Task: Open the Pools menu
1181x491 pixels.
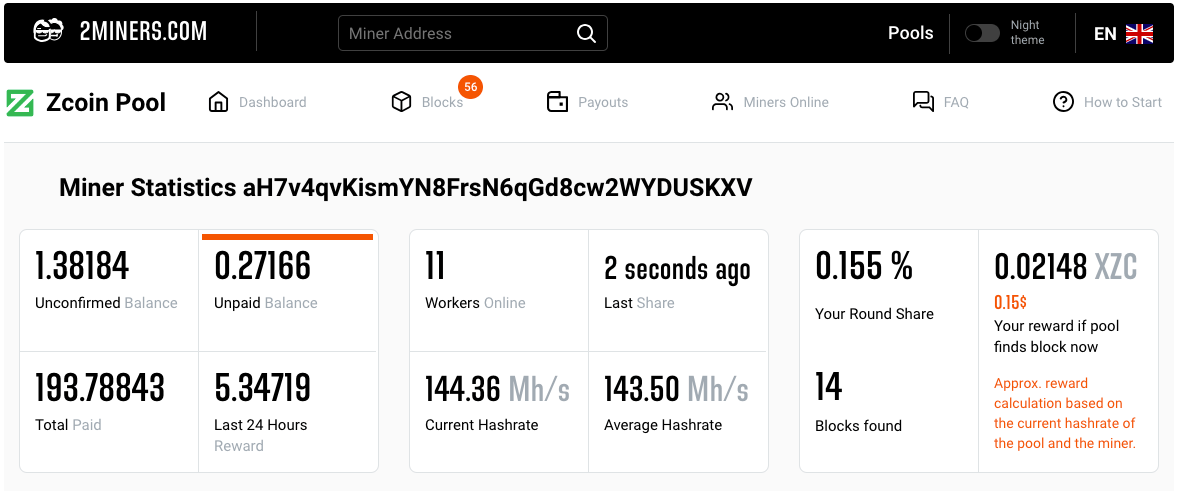Action: click(910, 33)
